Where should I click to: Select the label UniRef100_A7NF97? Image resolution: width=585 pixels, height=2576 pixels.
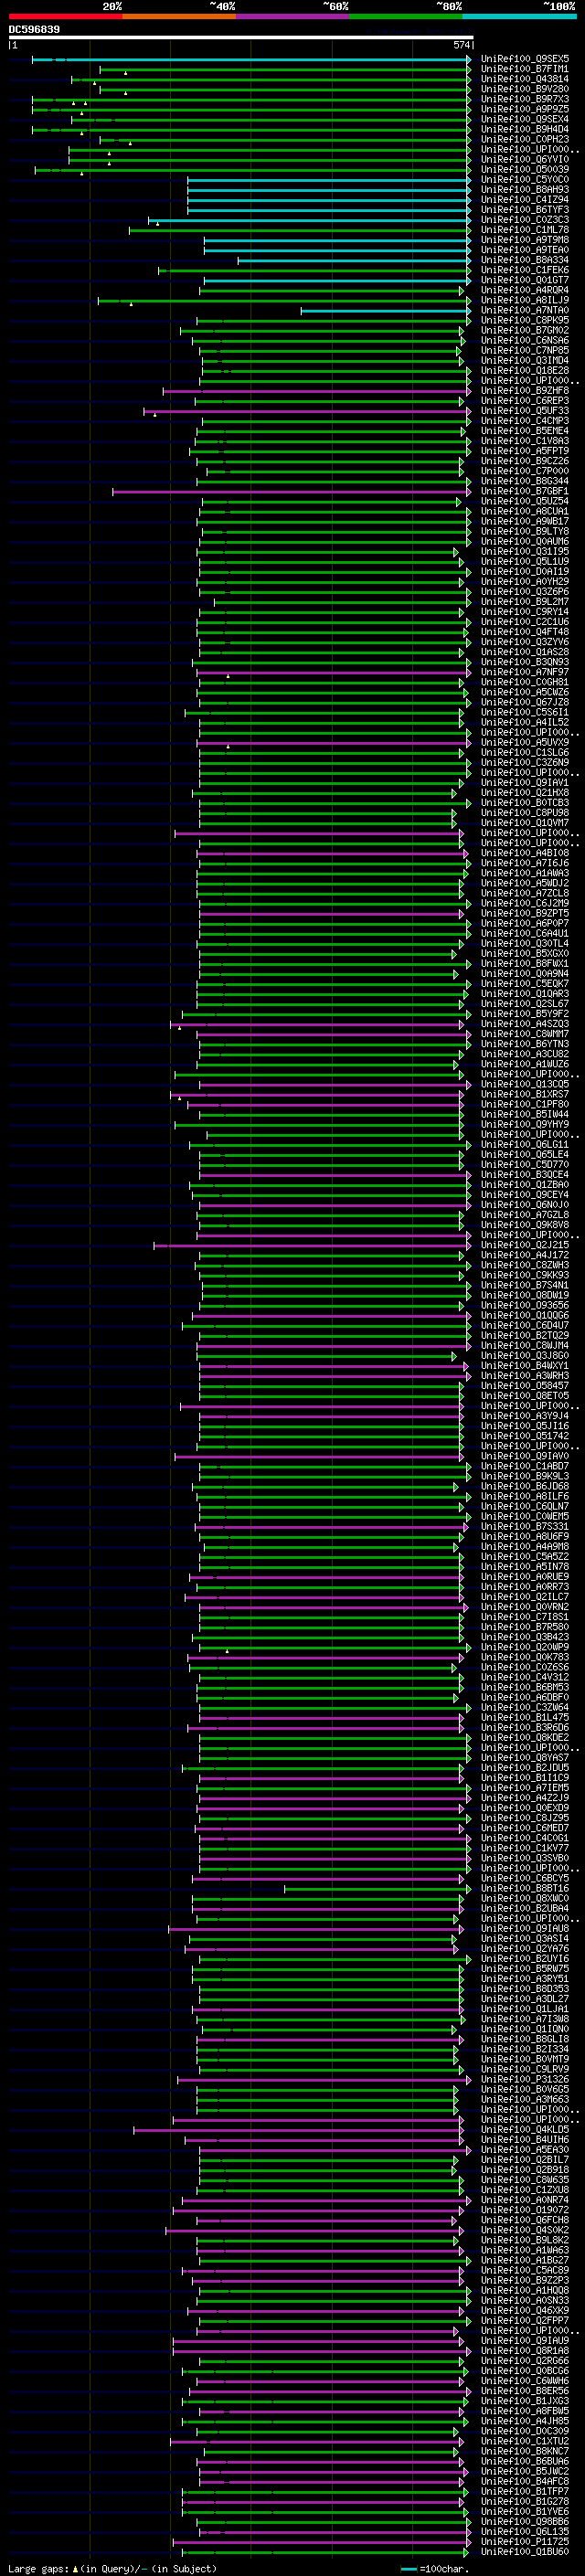tap(525, 672)
